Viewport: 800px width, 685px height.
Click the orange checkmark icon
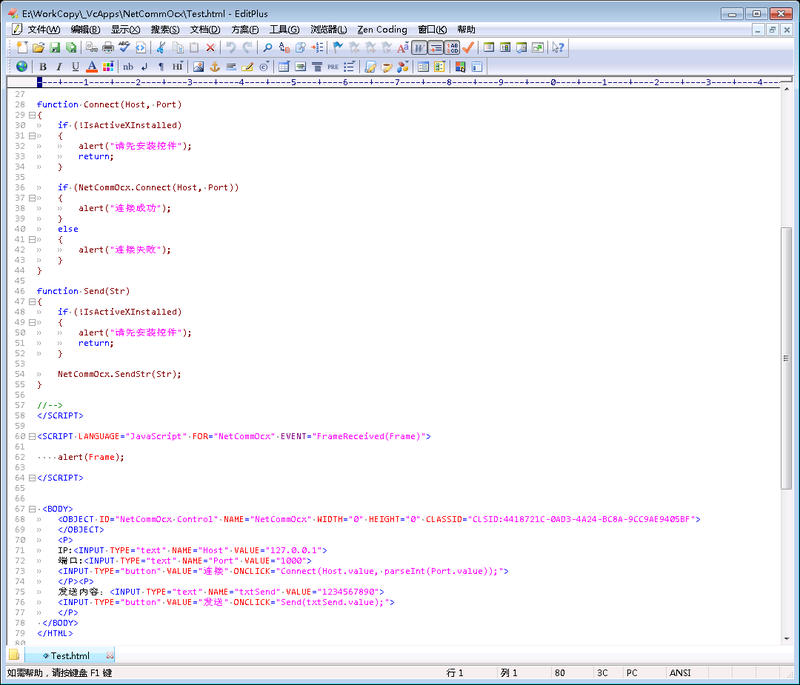tap(468, 48)
